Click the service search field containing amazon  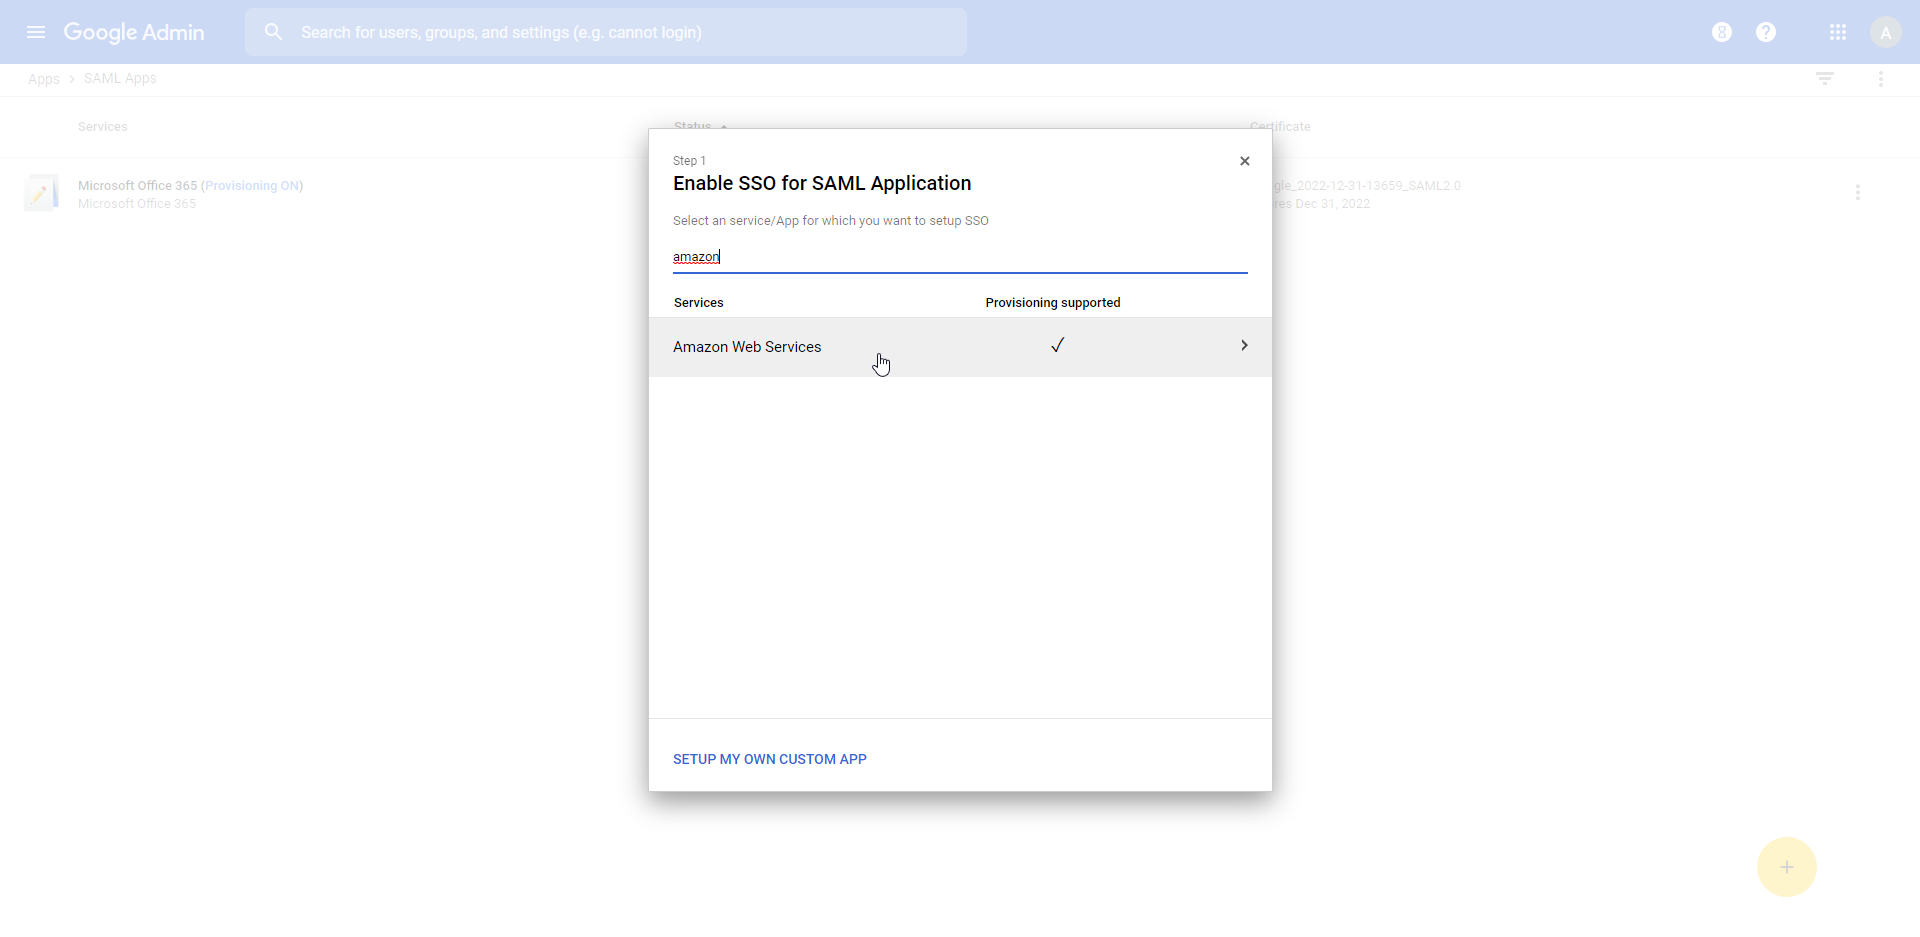tap(960, 257)
